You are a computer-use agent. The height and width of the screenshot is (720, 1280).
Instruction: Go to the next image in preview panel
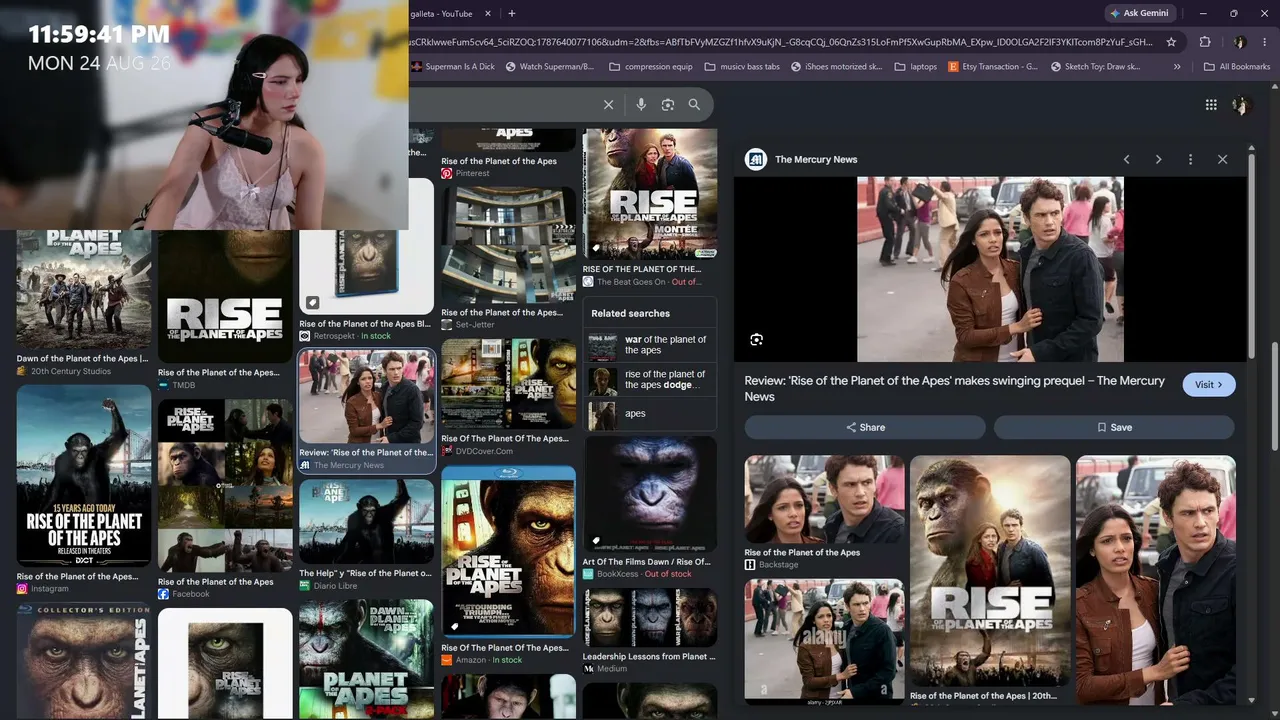coord(1159,160)
